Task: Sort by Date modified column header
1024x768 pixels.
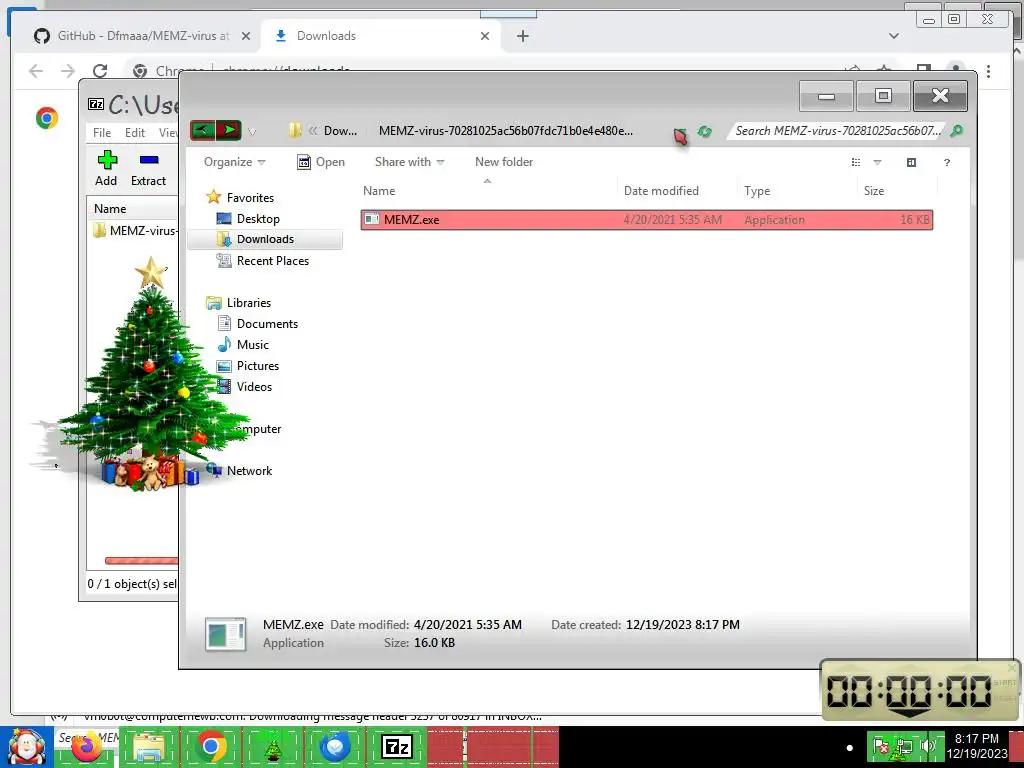Action: pyautogui.click(x=677, y=191)
